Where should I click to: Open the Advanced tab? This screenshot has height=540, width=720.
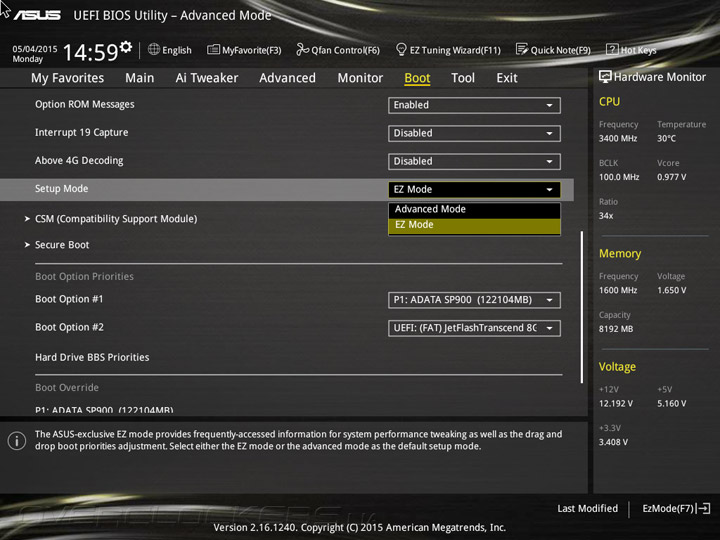coord(287,78)
